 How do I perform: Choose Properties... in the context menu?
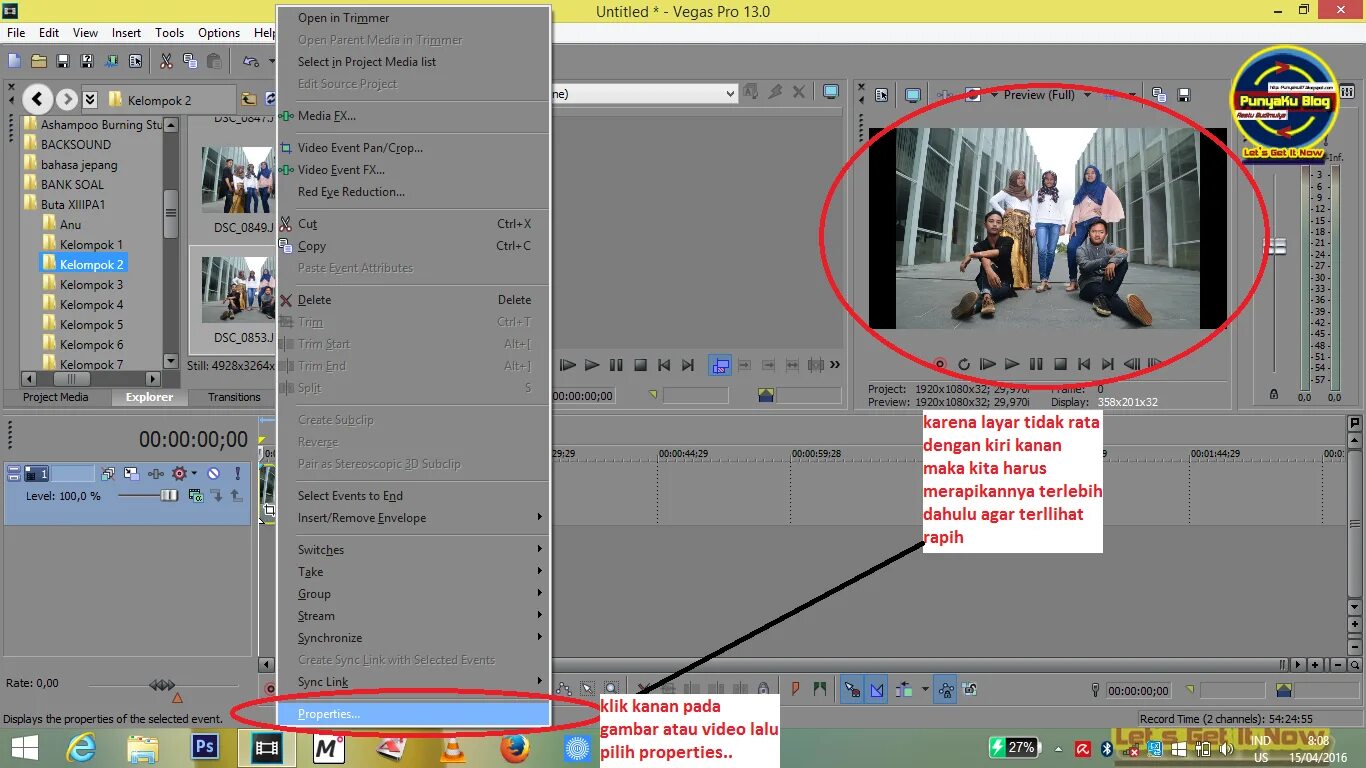click(414, 714)
